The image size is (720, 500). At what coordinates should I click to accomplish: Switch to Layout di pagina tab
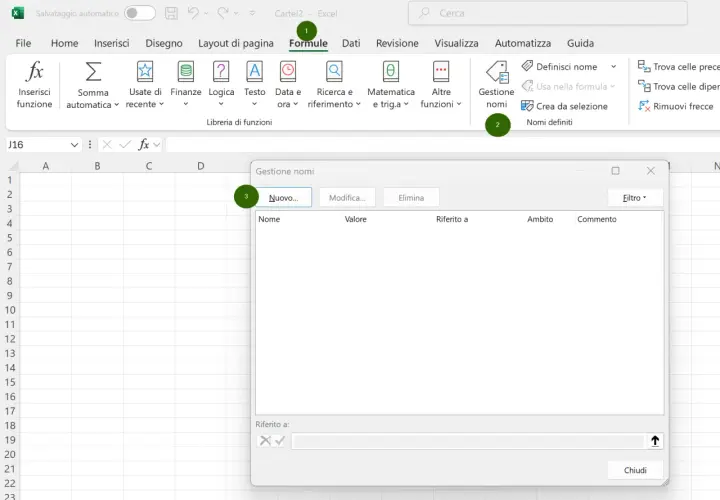click(x=236, y=43)
